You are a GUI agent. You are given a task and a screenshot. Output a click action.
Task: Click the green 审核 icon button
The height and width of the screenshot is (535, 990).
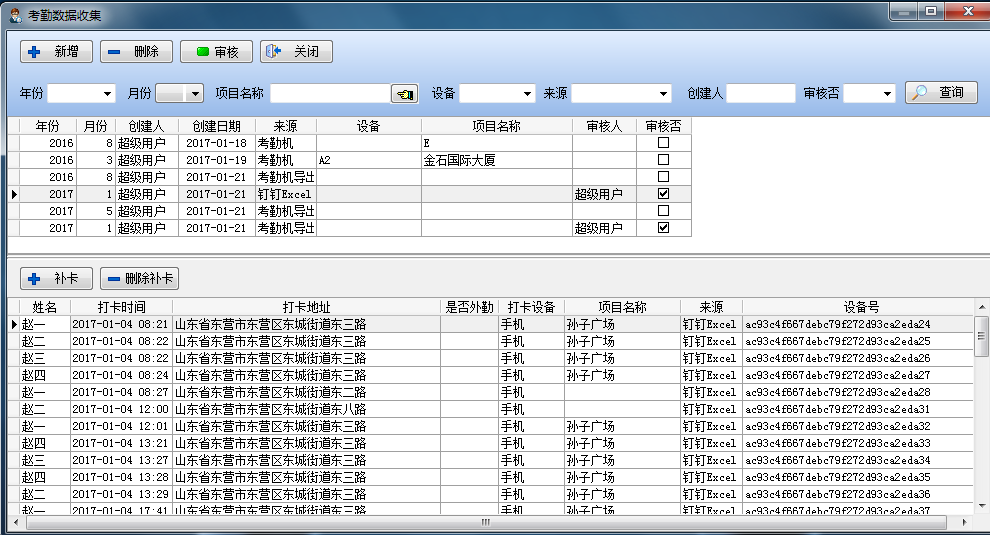(216, 52)
